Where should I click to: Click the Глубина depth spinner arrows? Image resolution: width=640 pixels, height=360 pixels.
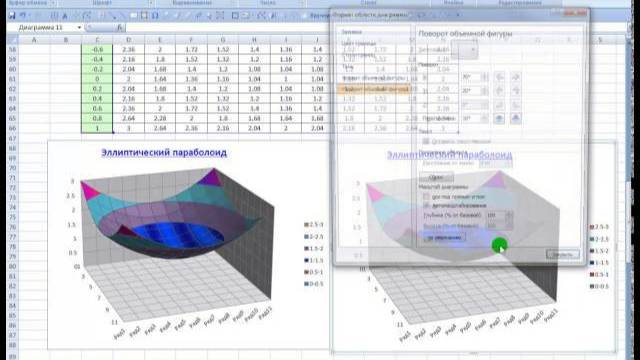click(509, 215)
